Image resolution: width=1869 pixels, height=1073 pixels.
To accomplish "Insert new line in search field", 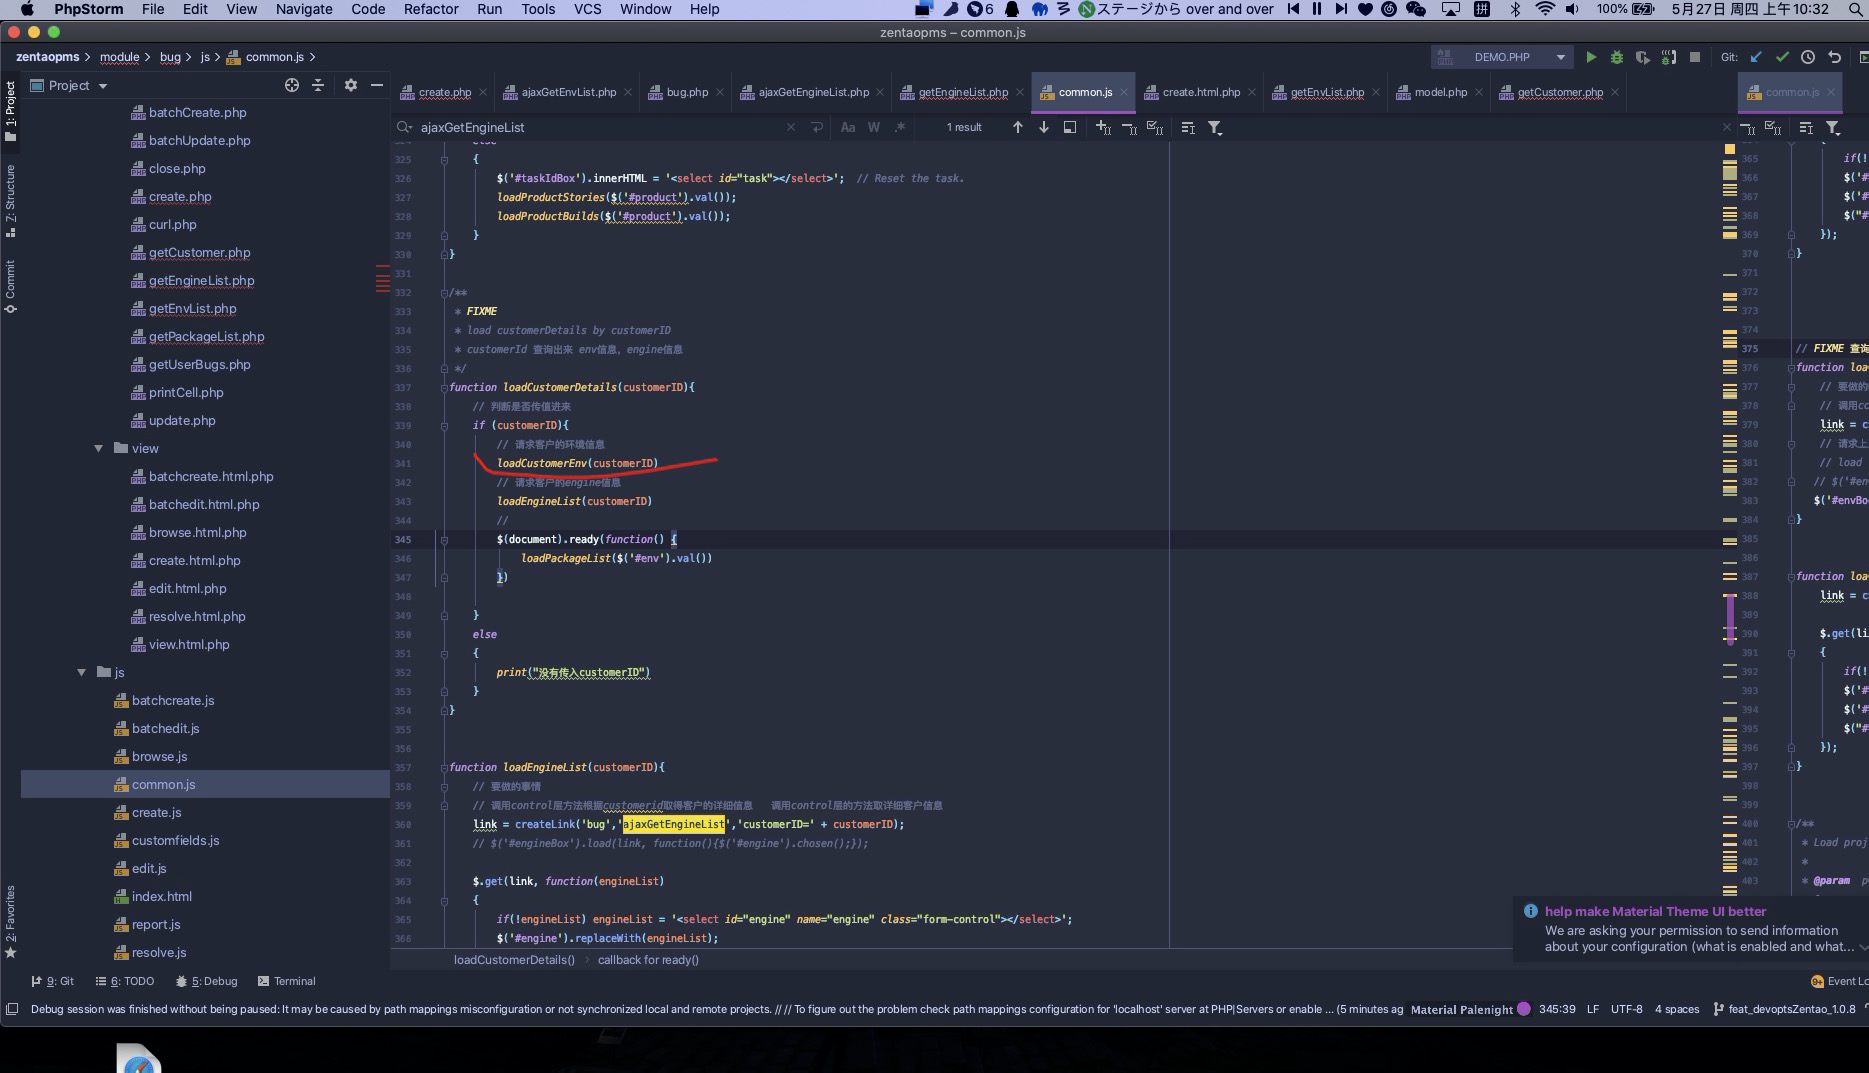I will 817,127.
